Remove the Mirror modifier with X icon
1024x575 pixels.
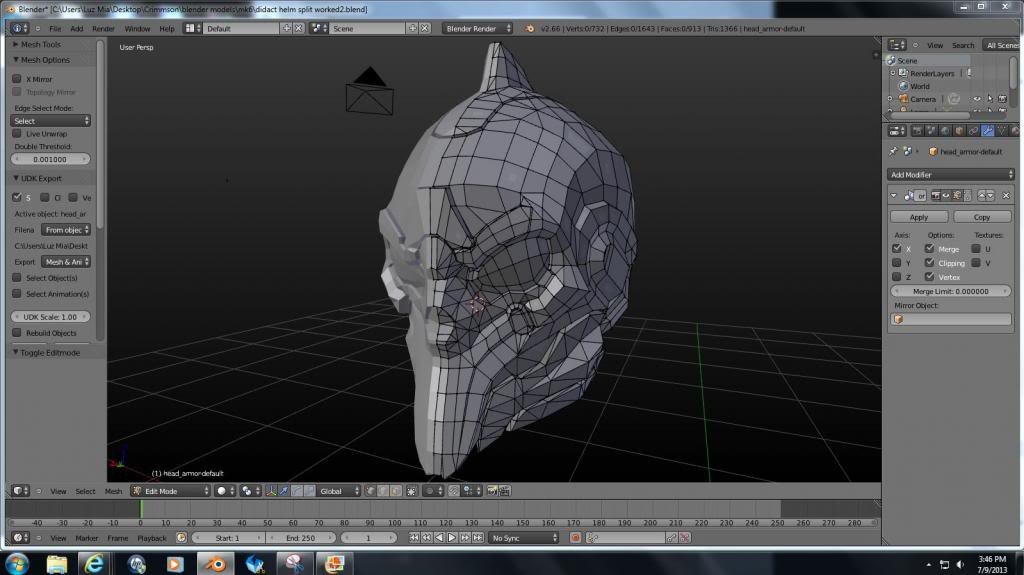click(x=1006, y=195)
